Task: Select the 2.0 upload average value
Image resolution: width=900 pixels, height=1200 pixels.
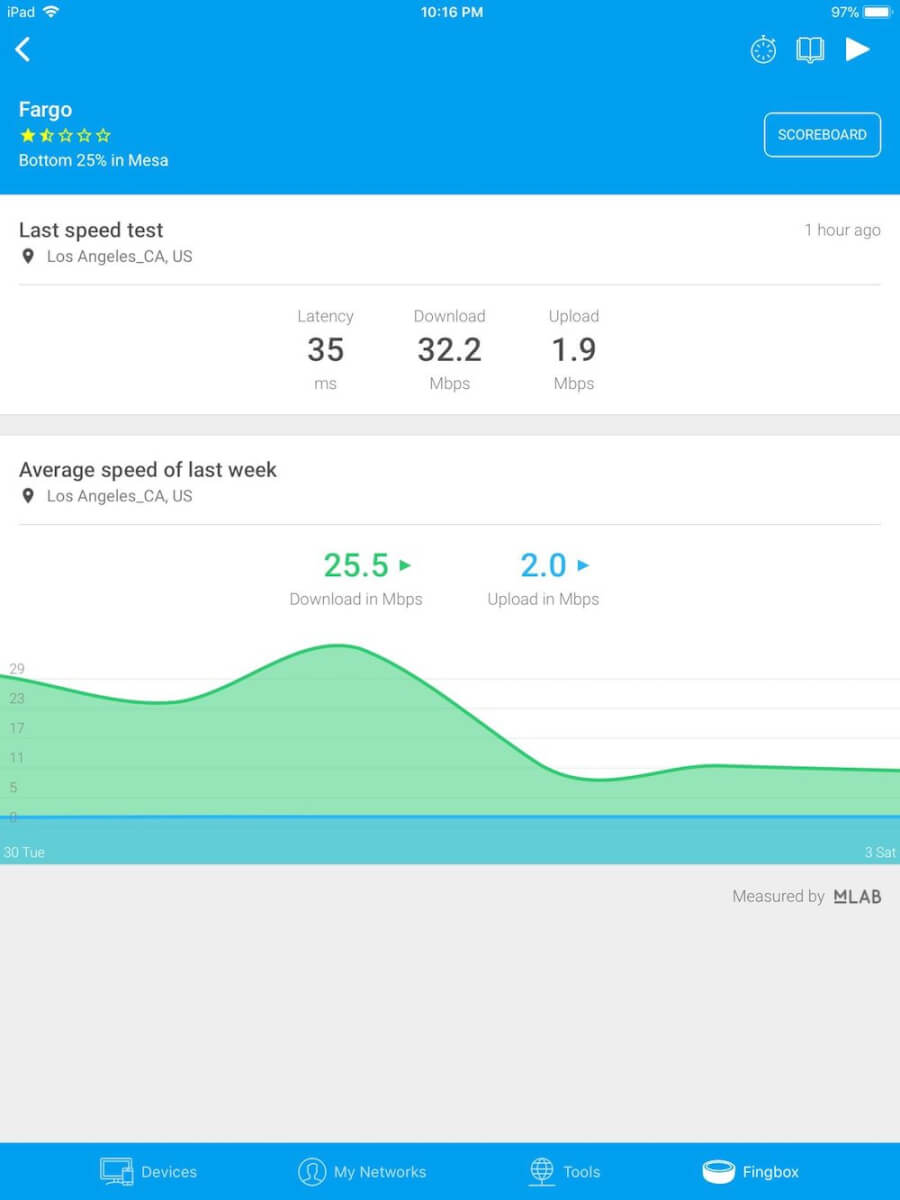Action: click(543, 565)
